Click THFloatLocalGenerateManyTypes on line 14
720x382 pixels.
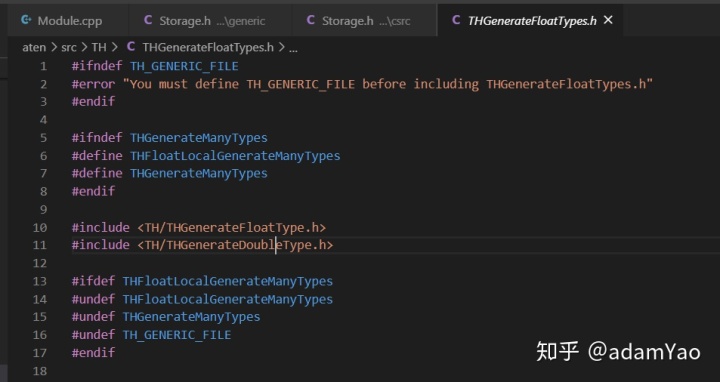[228, 299]
